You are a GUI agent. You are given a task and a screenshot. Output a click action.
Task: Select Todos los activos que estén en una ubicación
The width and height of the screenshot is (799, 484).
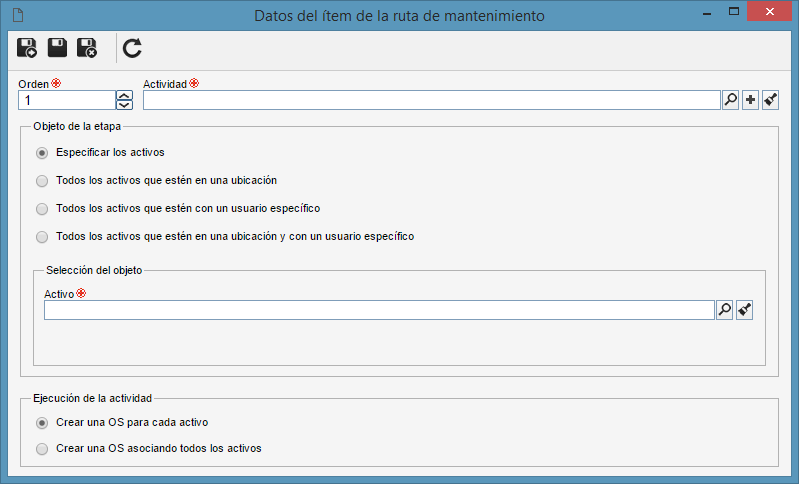click(x=42, y=181)
